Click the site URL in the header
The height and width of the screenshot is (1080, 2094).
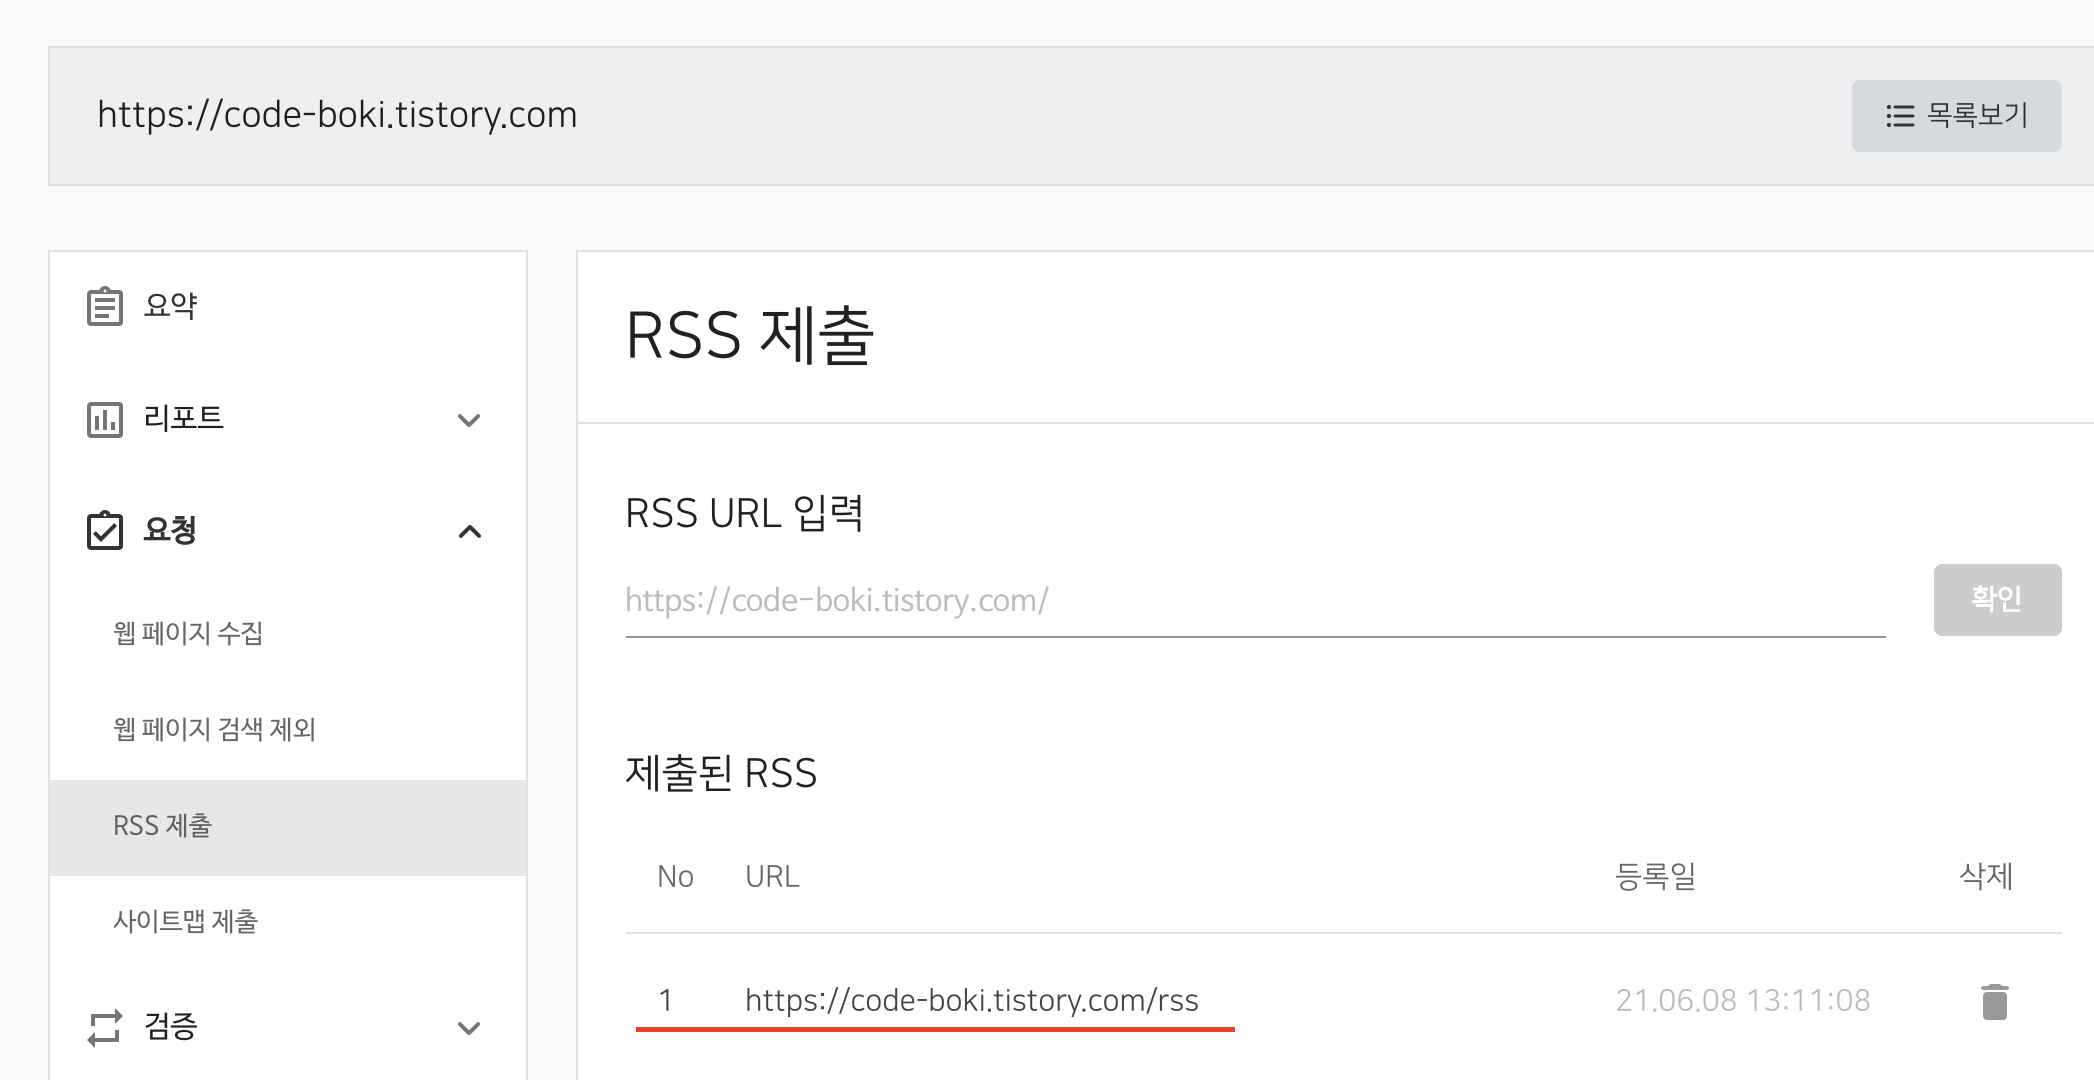point(337,115)
